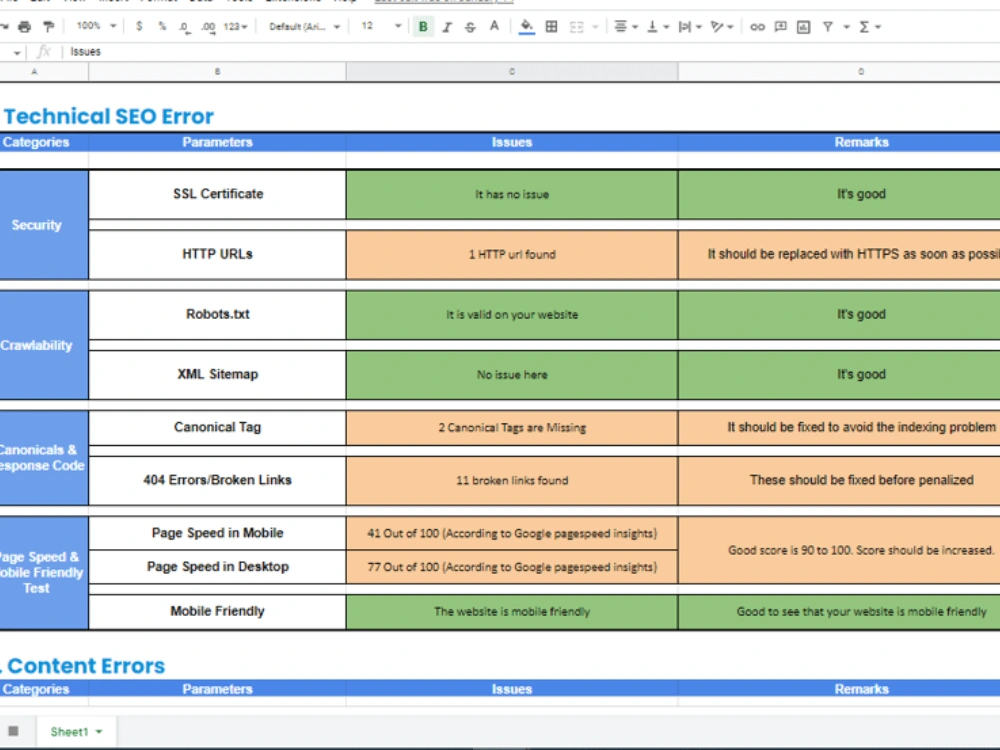Toggle bold formatting
This screenshot has height=750, width=1000.
pyautogui.click(x=423, y=27)
